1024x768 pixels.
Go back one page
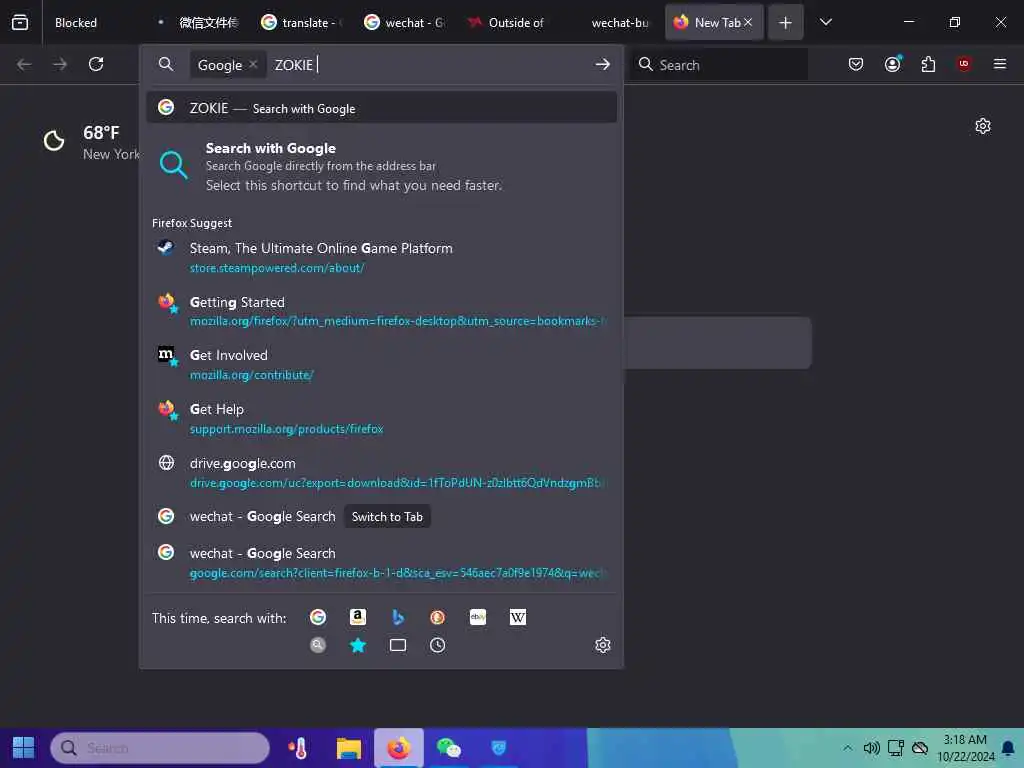(x=24, y=64)
